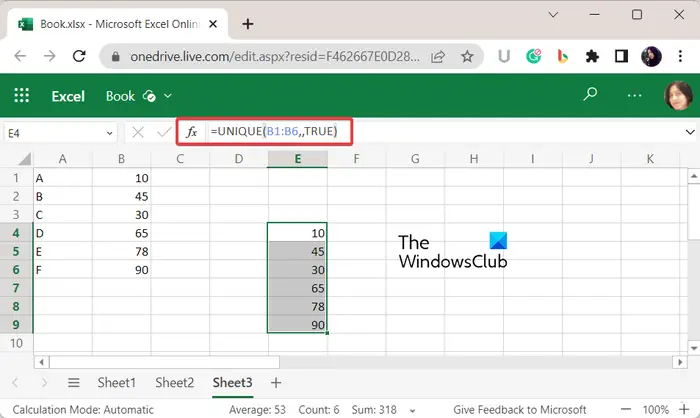Select cell B5 containing 78
The height and width of the screenshot is (418, 700).
coord(121,251)
